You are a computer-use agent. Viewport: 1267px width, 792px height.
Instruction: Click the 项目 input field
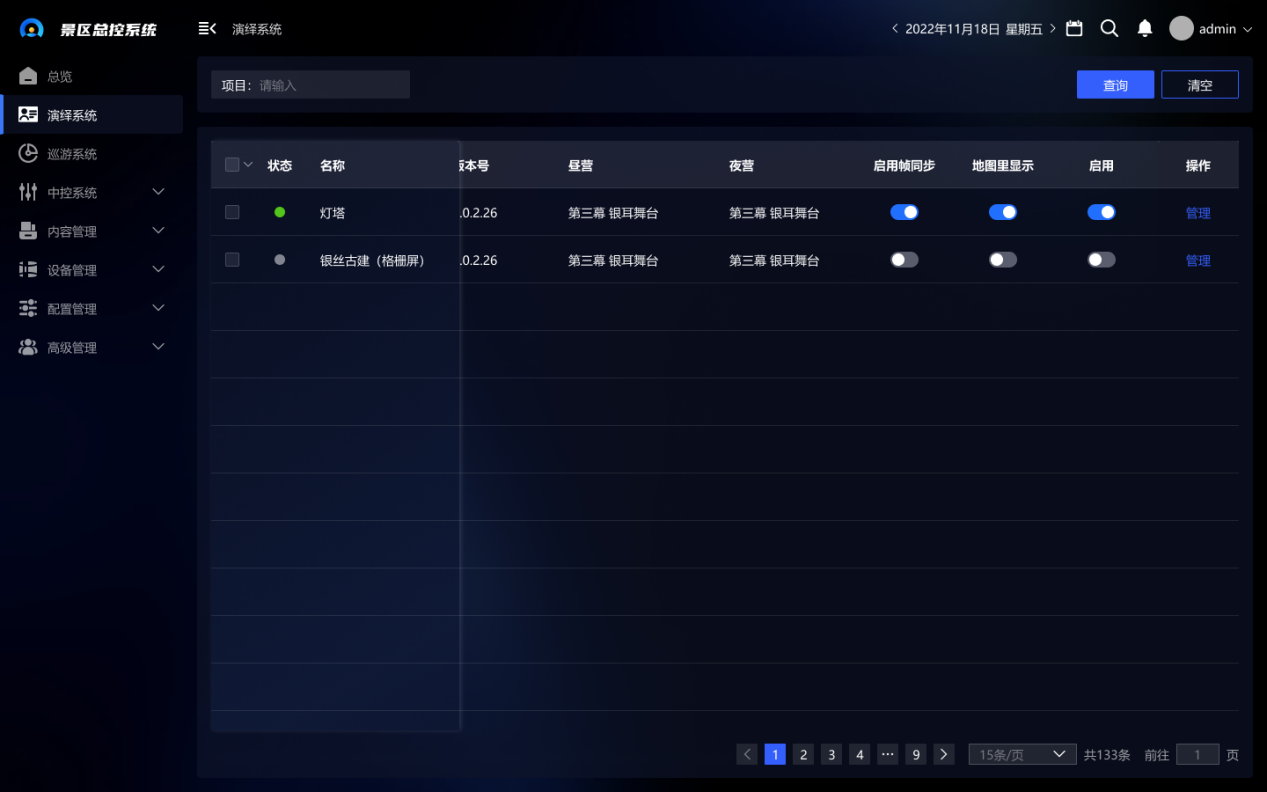tap(330, 85)
